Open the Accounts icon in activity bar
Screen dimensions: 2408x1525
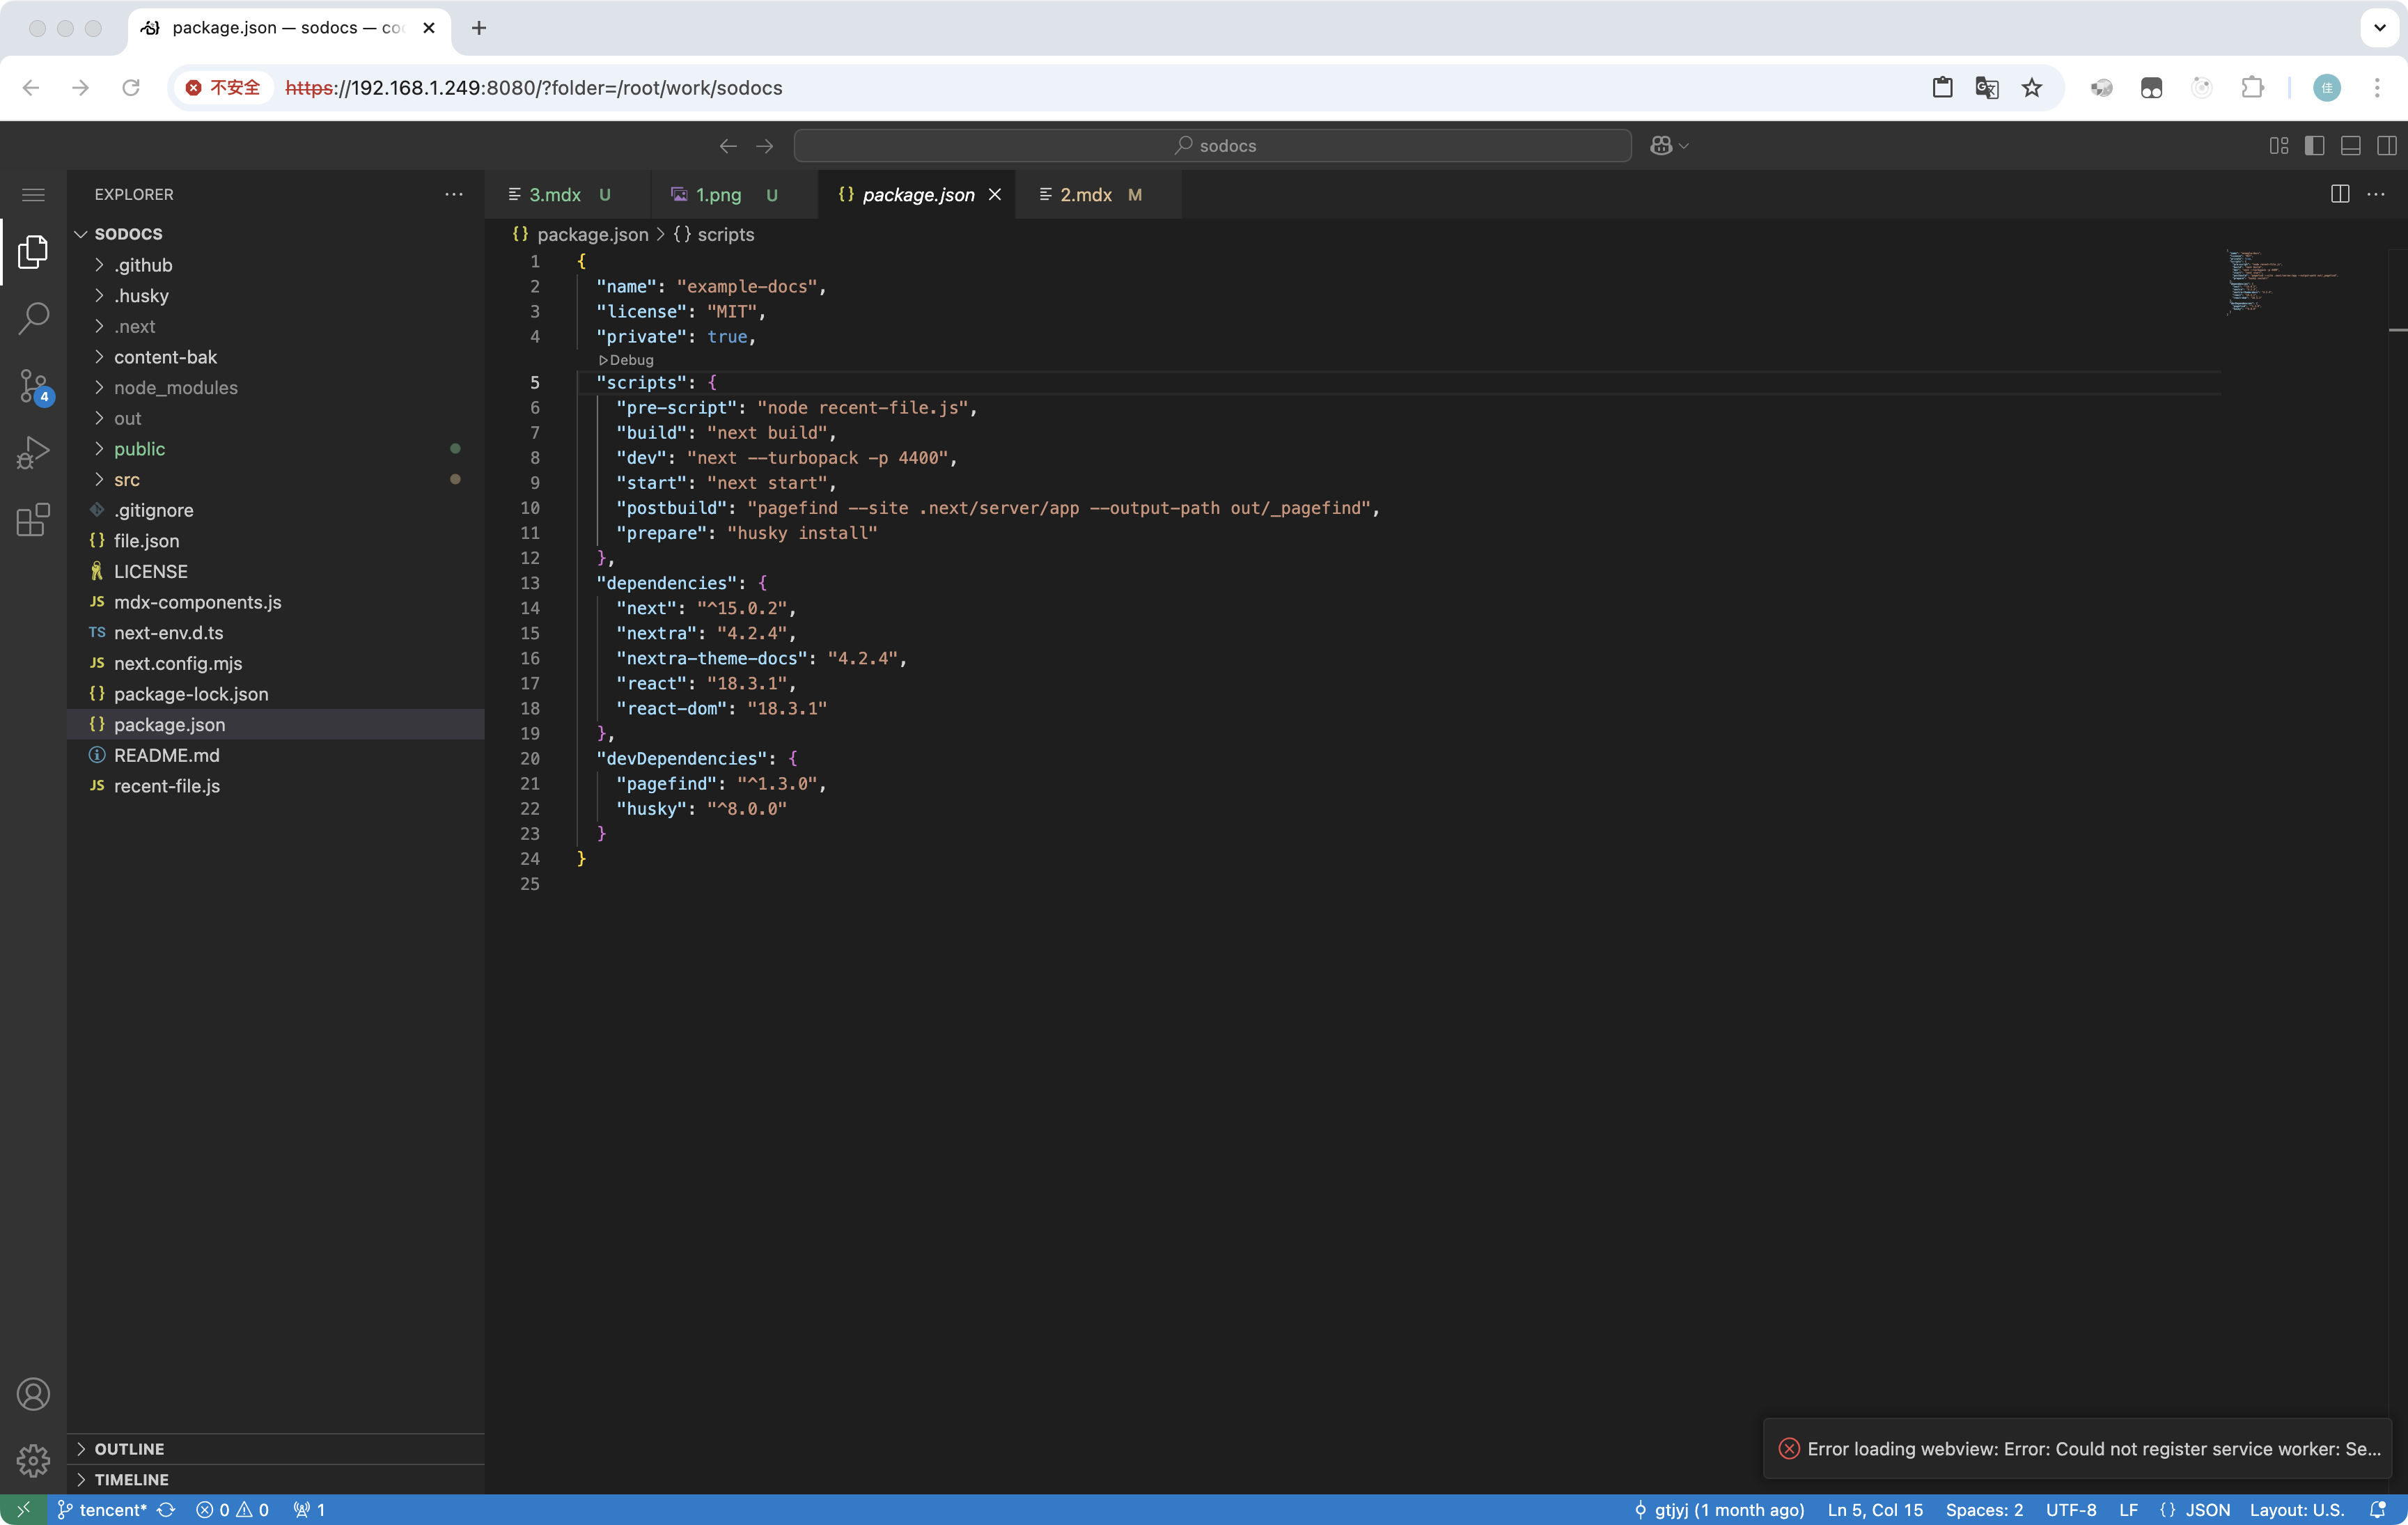click(33, 1393)
